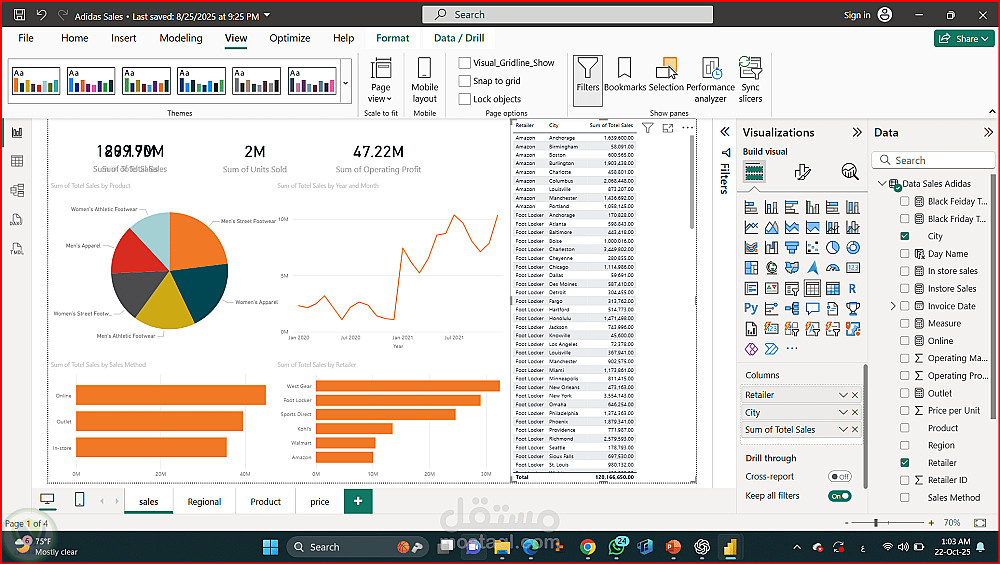Enable the Snap to grid checkbox
1000x564 pixels.
pos(464,80)
